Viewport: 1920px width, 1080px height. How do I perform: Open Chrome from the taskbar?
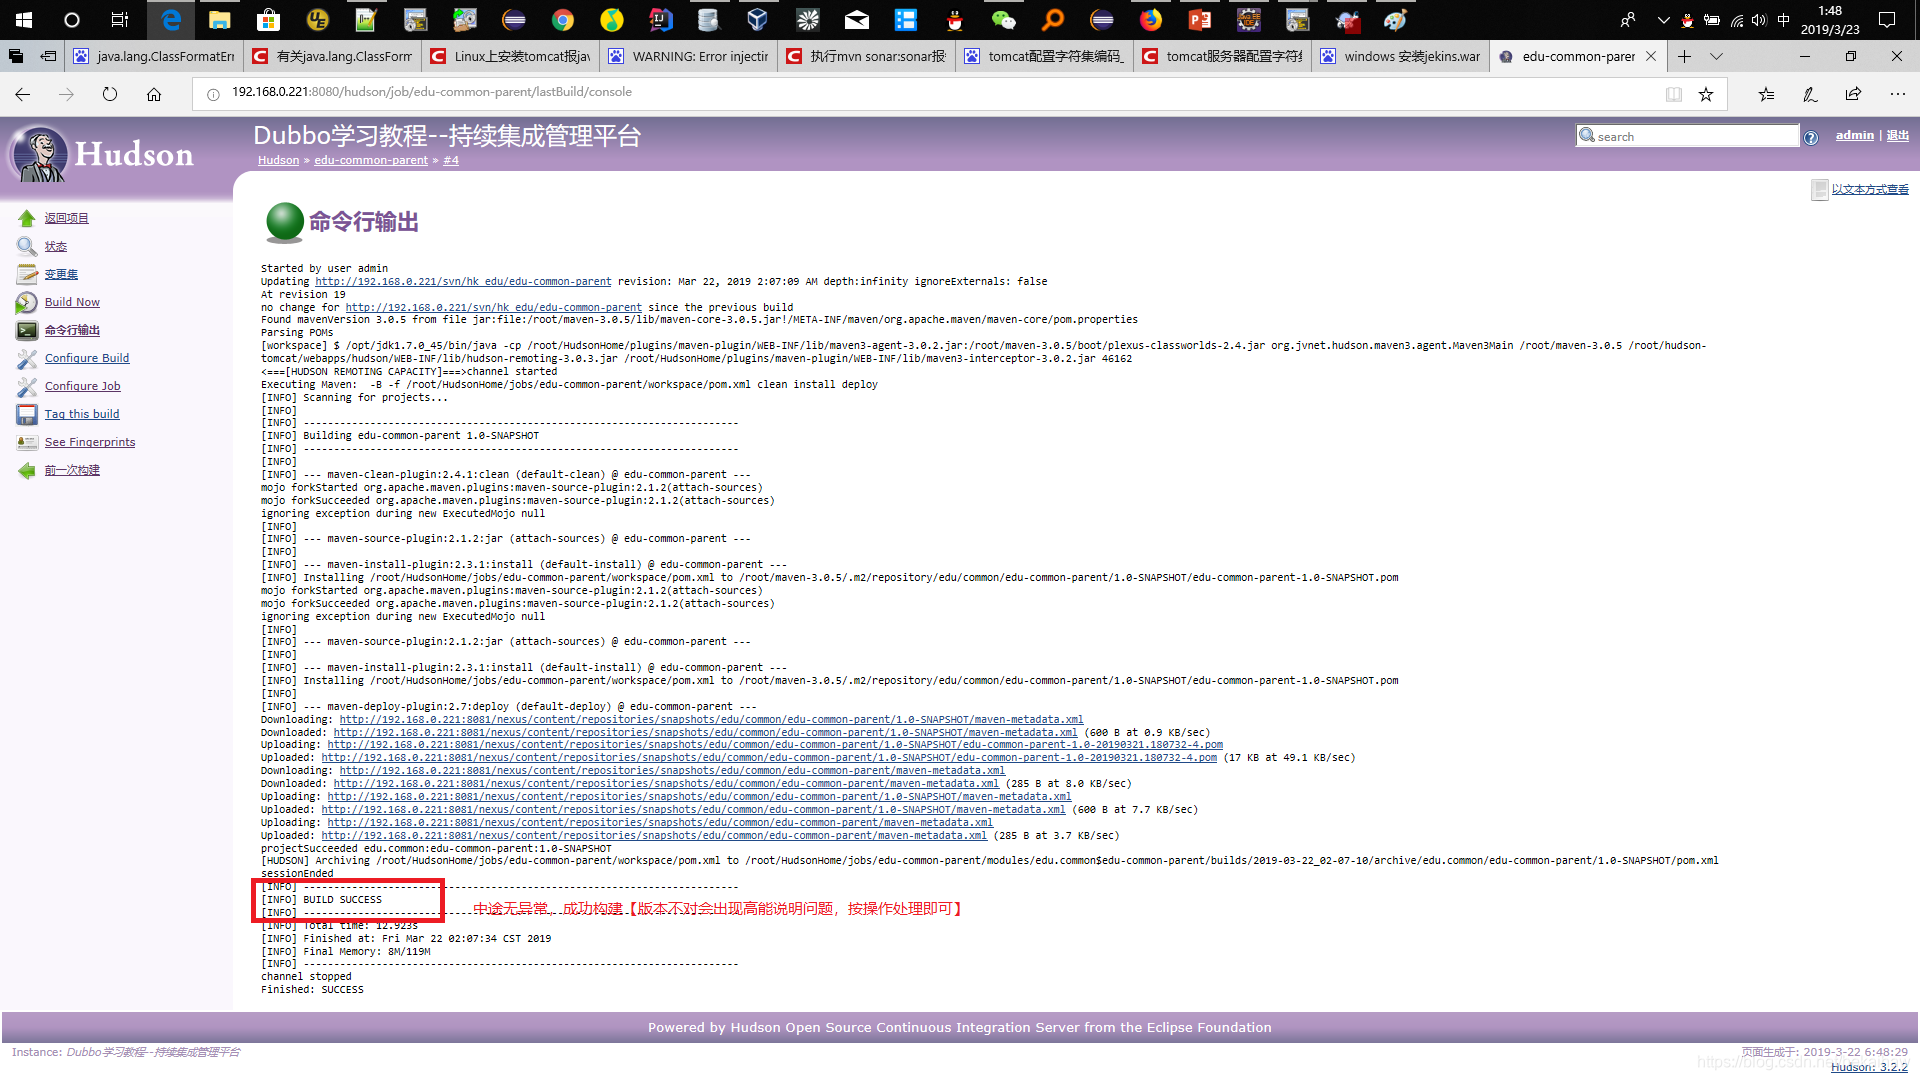pos(563,19)
